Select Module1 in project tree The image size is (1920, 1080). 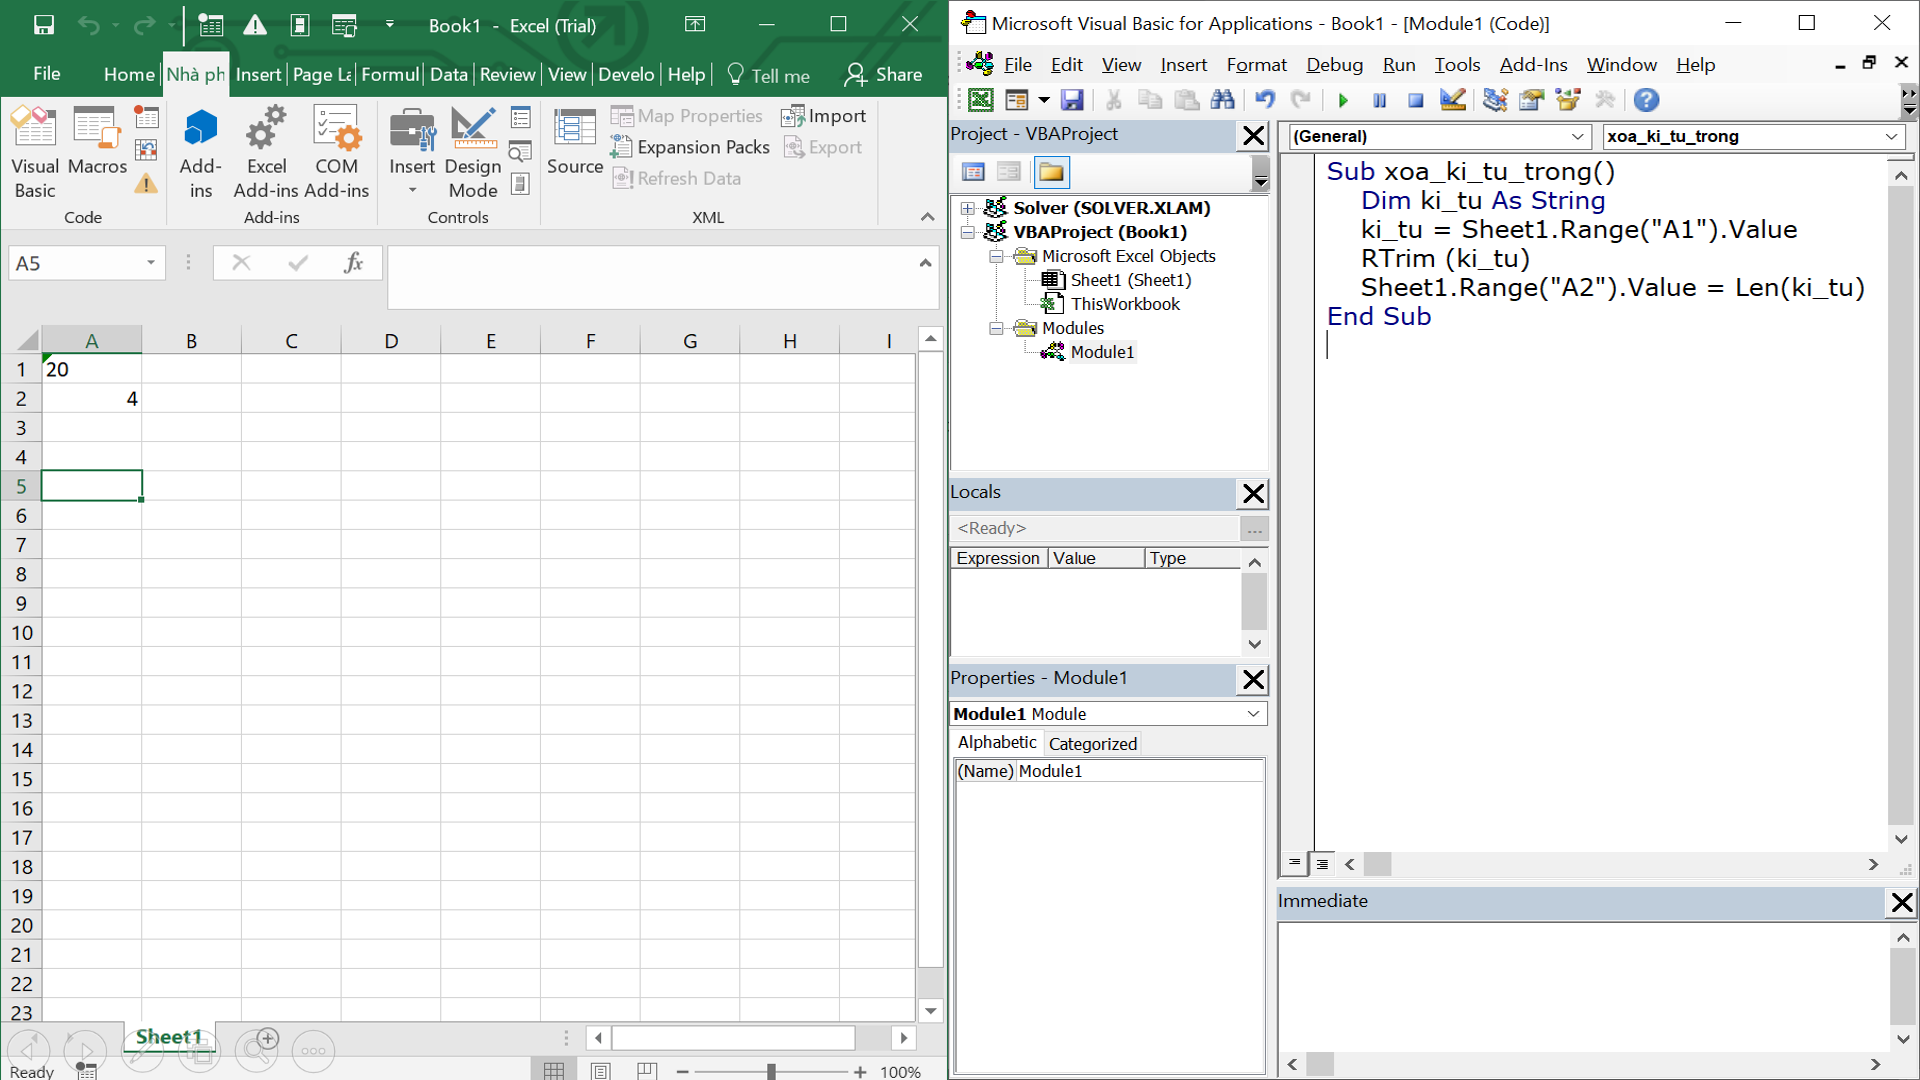[x=1102, y=352]
